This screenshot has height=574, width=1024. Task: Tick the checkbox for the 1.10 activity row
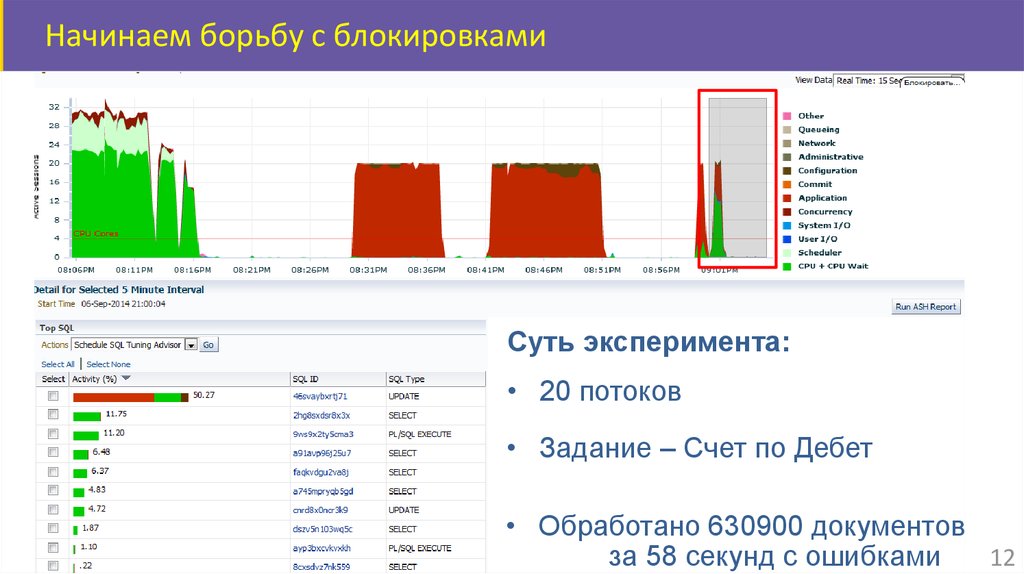pyautogui.click(x=53, y=547)
